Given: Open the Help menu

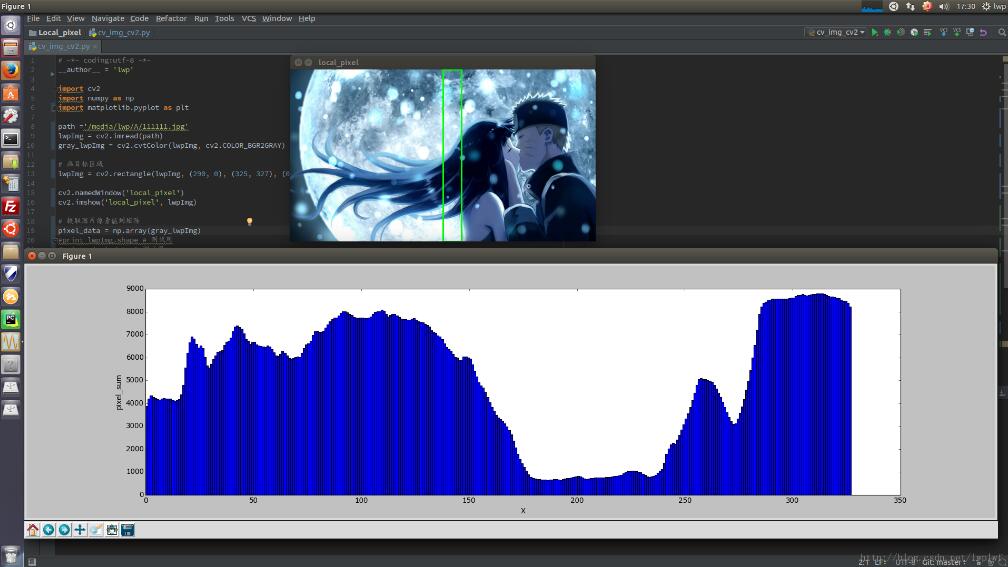Looking at the screenshot, I should [307, 19].
